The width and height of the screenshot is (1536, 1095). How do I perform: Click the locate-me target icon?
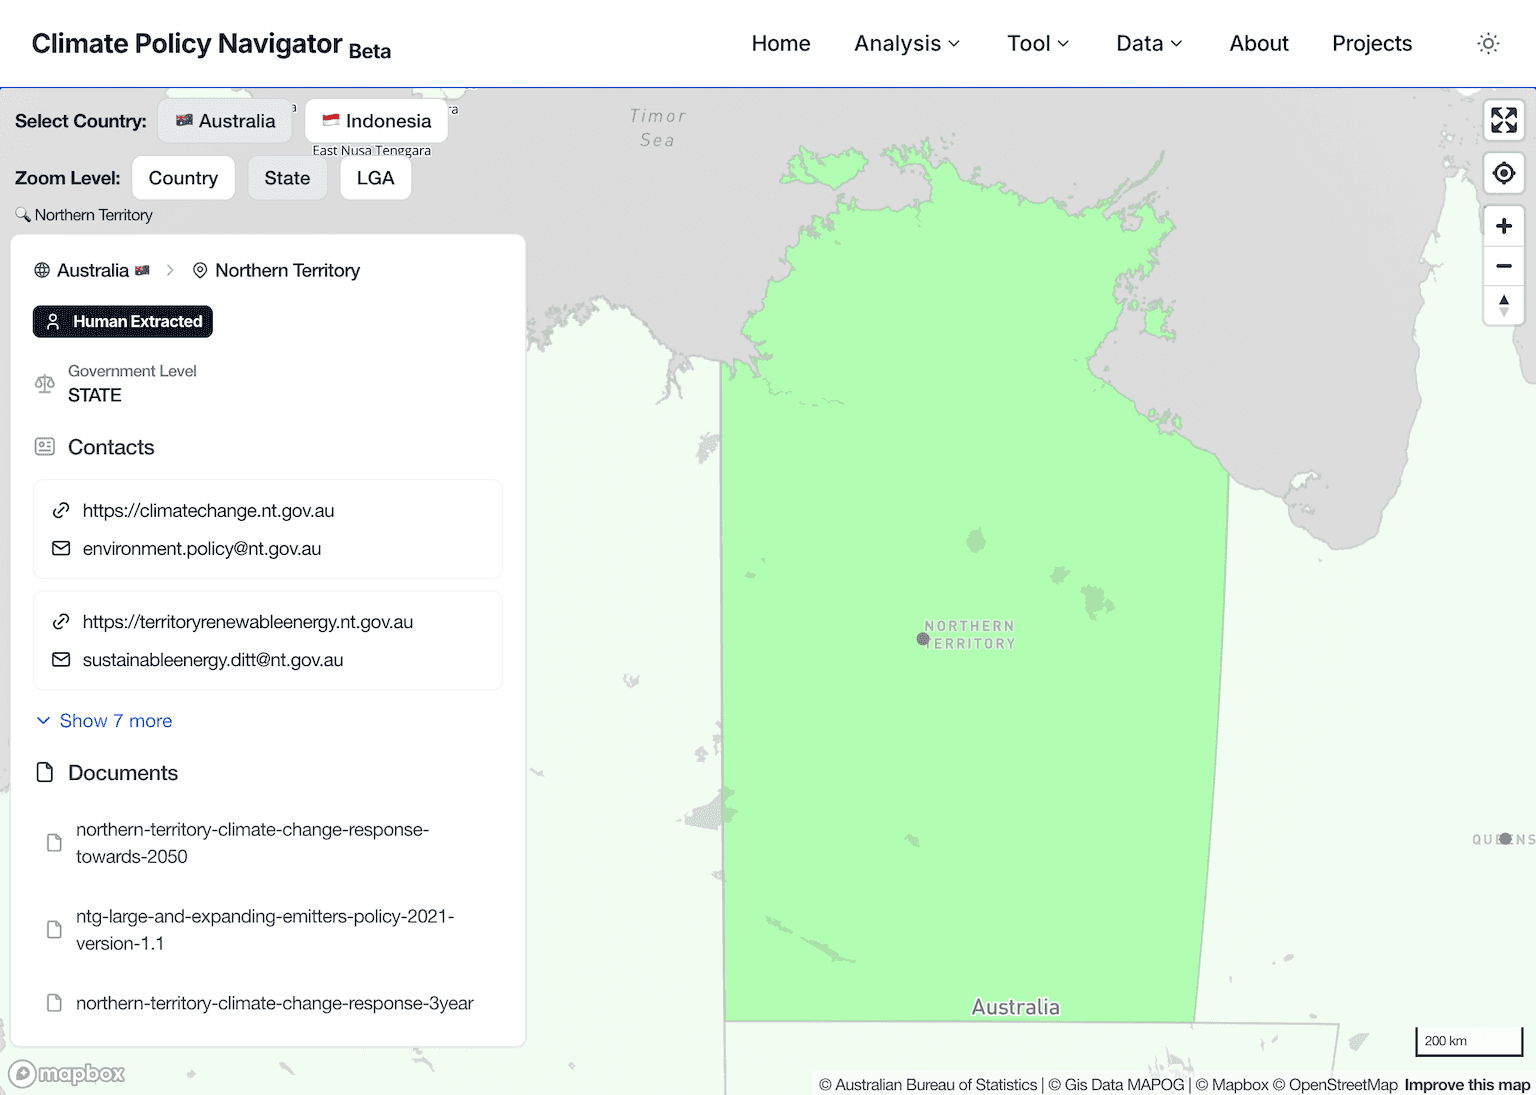coord(1503,174)
